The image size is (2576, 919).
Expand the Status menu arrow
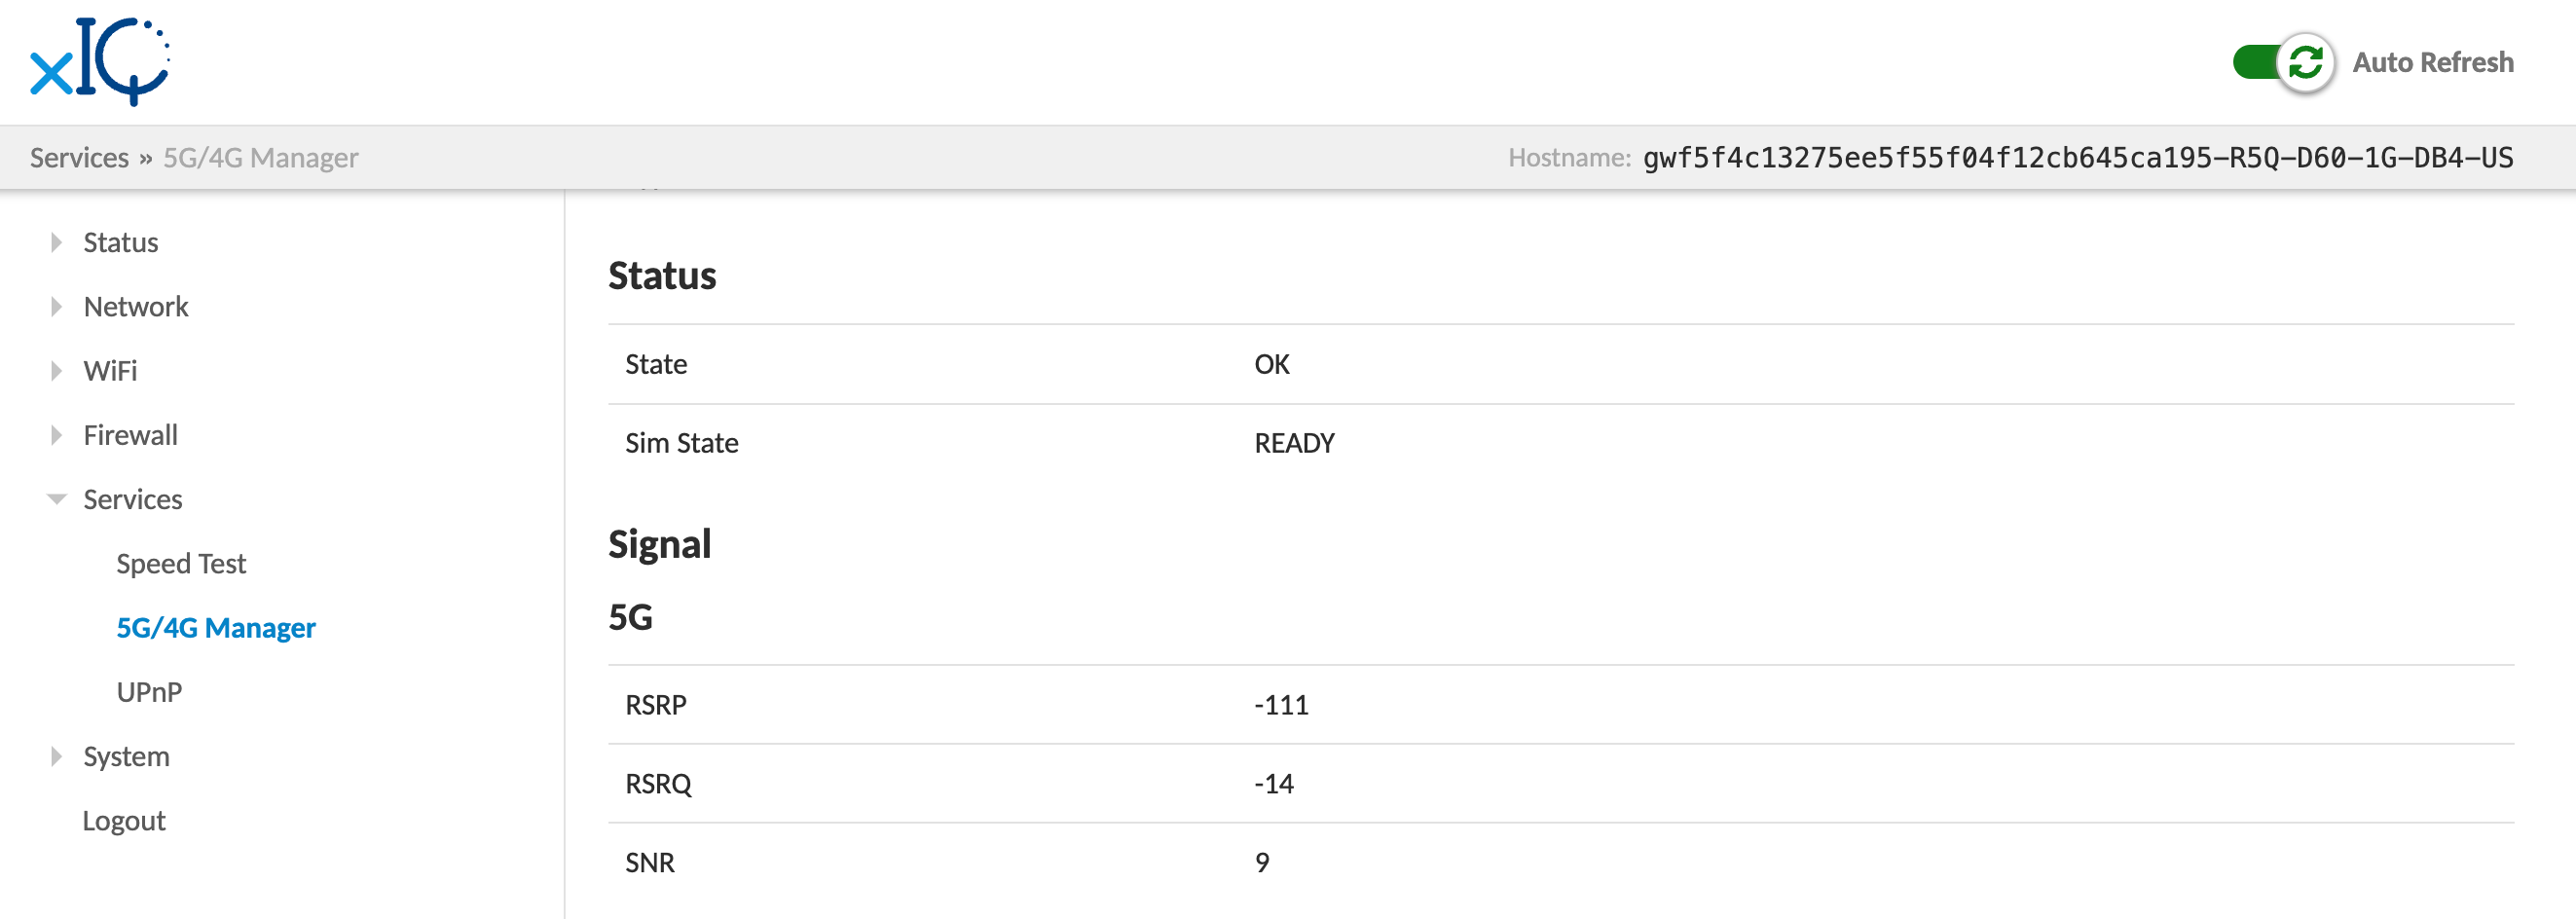(x=56, y=242)
